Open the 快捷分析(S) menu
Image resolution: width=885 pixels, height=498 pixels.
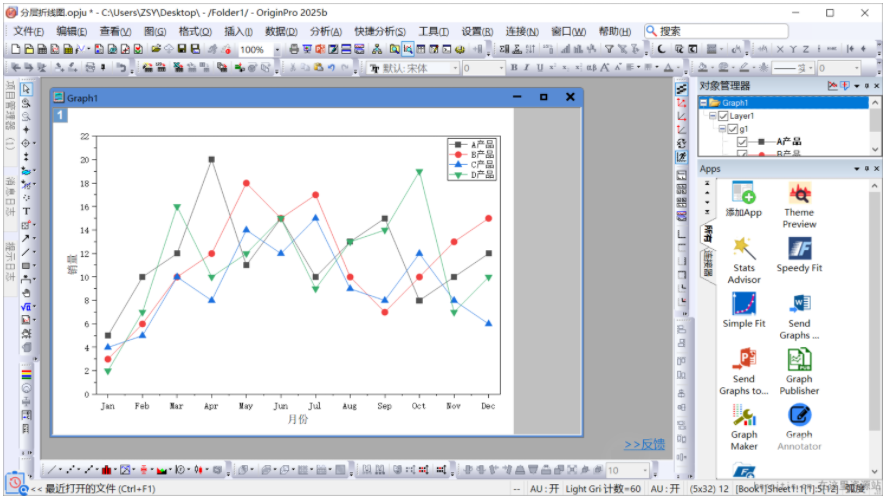tap(380, 31)
